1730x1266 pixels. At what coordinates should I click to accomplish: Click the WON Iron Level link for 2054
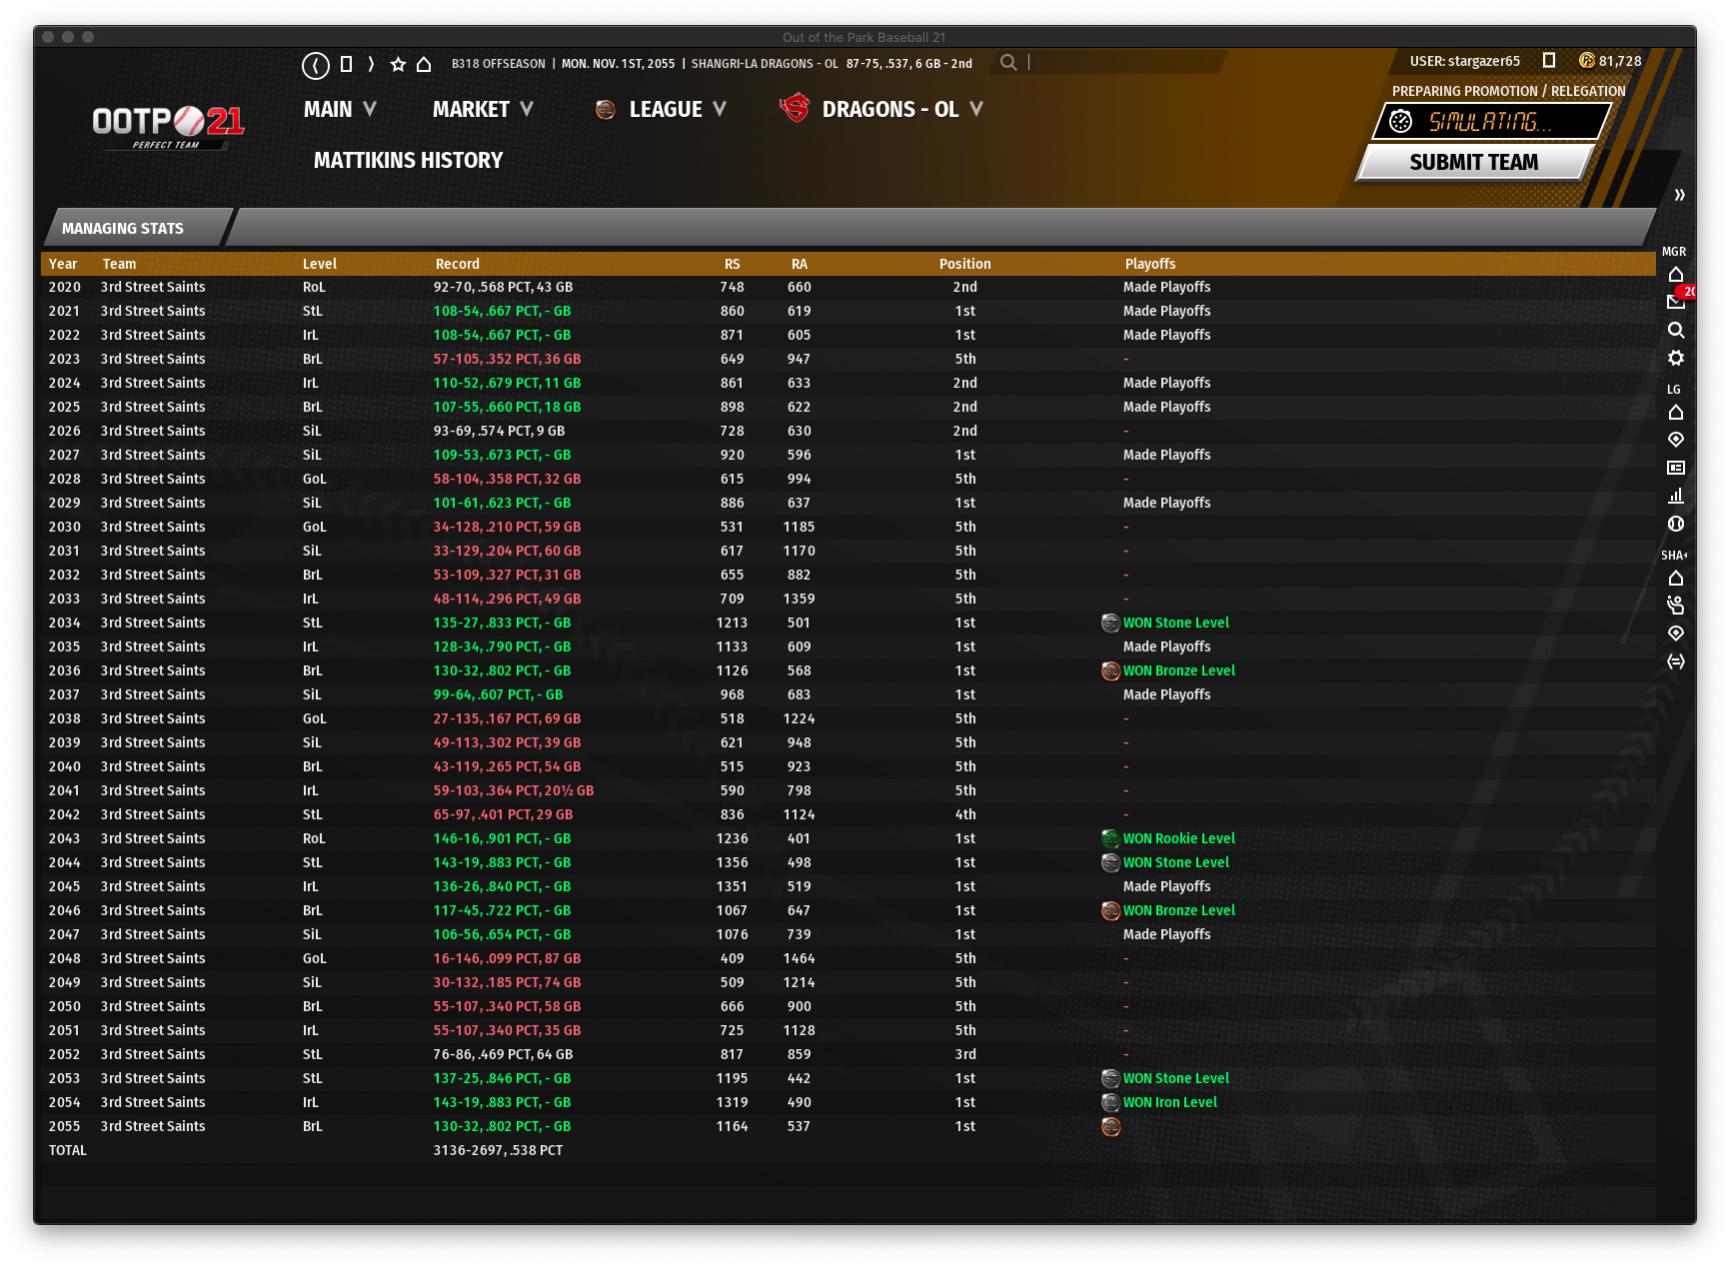click(1169, 1102)
